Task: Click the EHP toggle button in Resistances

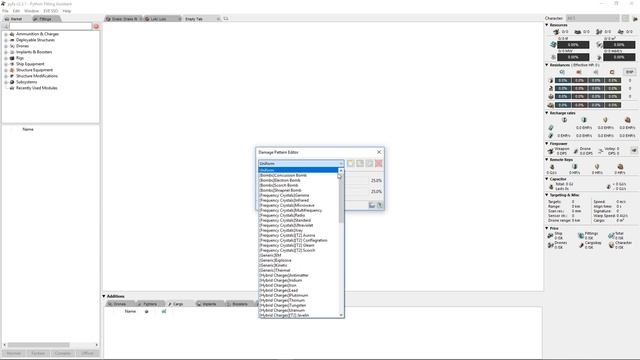Action: click(629, 72)
